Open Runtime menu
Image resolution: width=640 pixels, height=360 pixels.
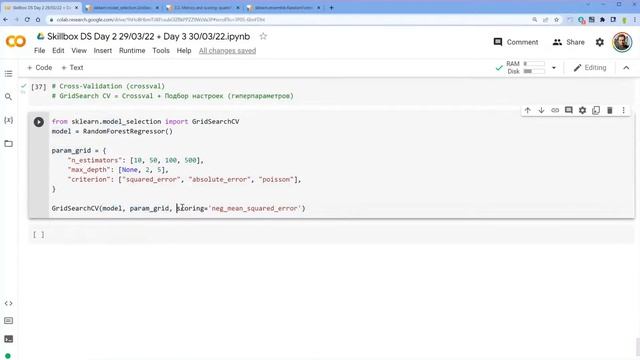click(132, 51)
